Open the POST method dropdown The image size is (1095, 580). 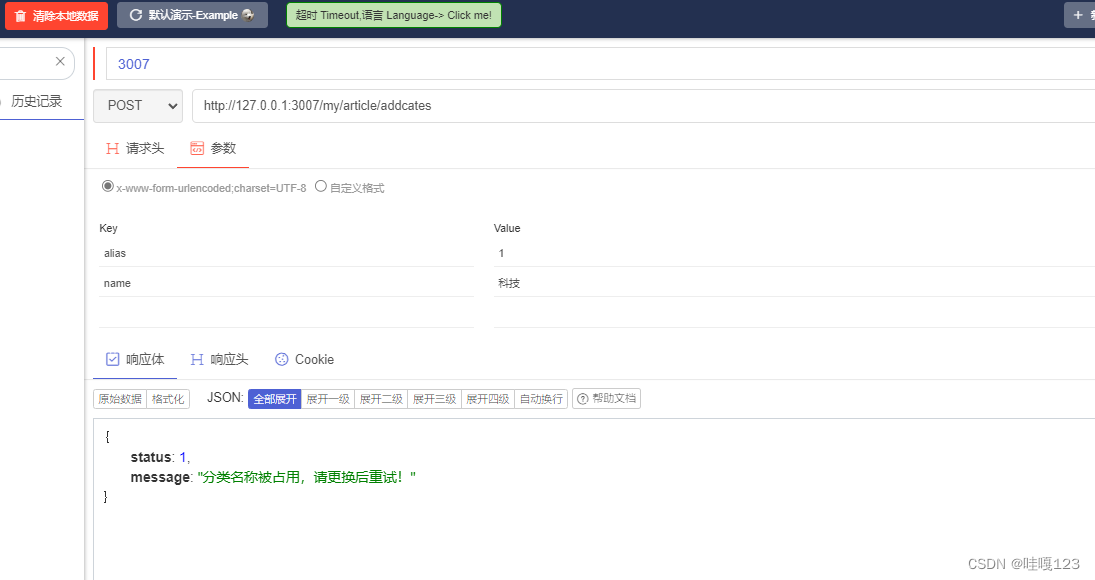(138, 105)
